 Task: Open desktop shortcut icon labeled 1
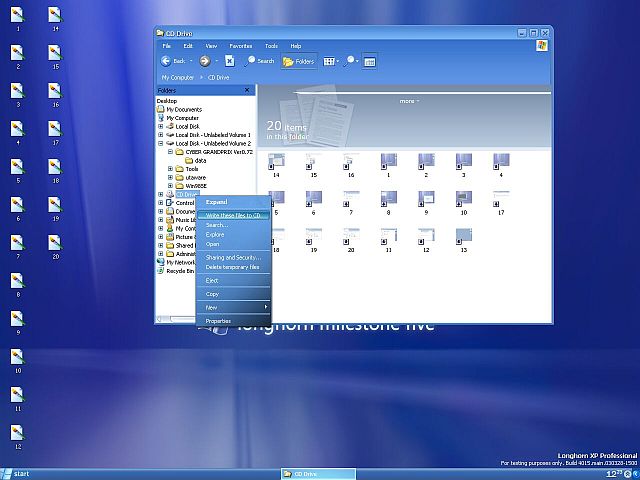(x=17, y=15)
